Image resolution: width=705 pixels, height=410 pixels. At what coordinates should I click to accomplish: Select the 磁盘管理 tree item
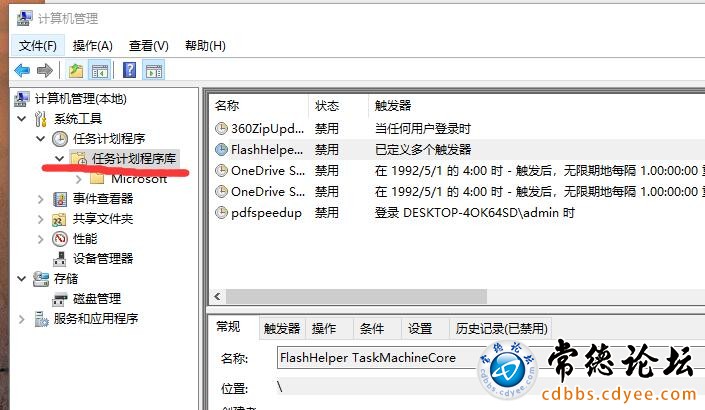pyautogui.click(x=97, y=299)
